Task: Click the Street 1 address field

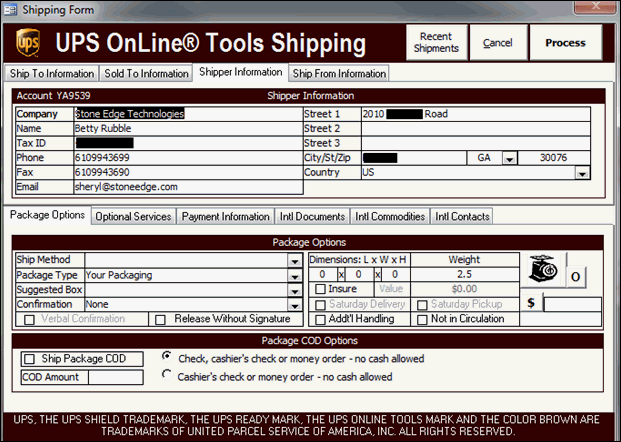Action: click(x=476, y=114)
